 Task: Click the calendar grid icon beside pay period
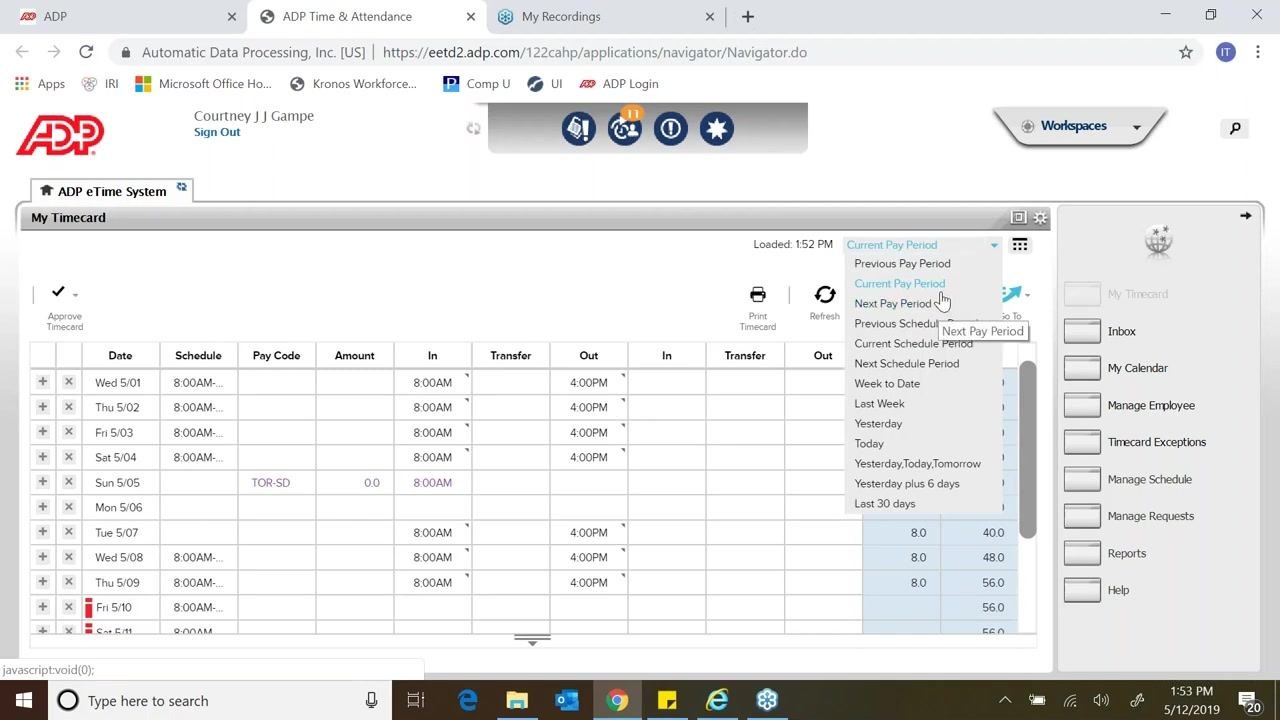coord(1019,245)
